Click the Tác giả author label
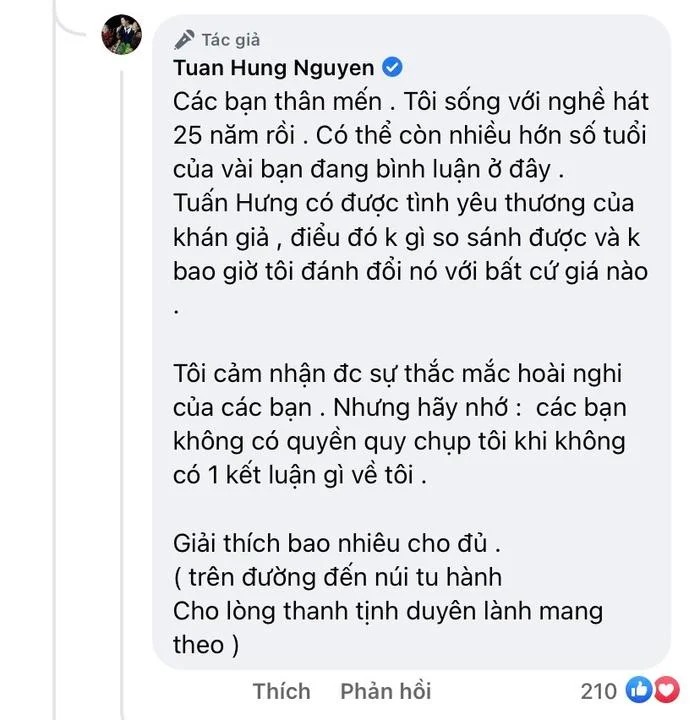The width and height of the screenshot is (700, 720). pyautogui.click(x=230, y=39)
